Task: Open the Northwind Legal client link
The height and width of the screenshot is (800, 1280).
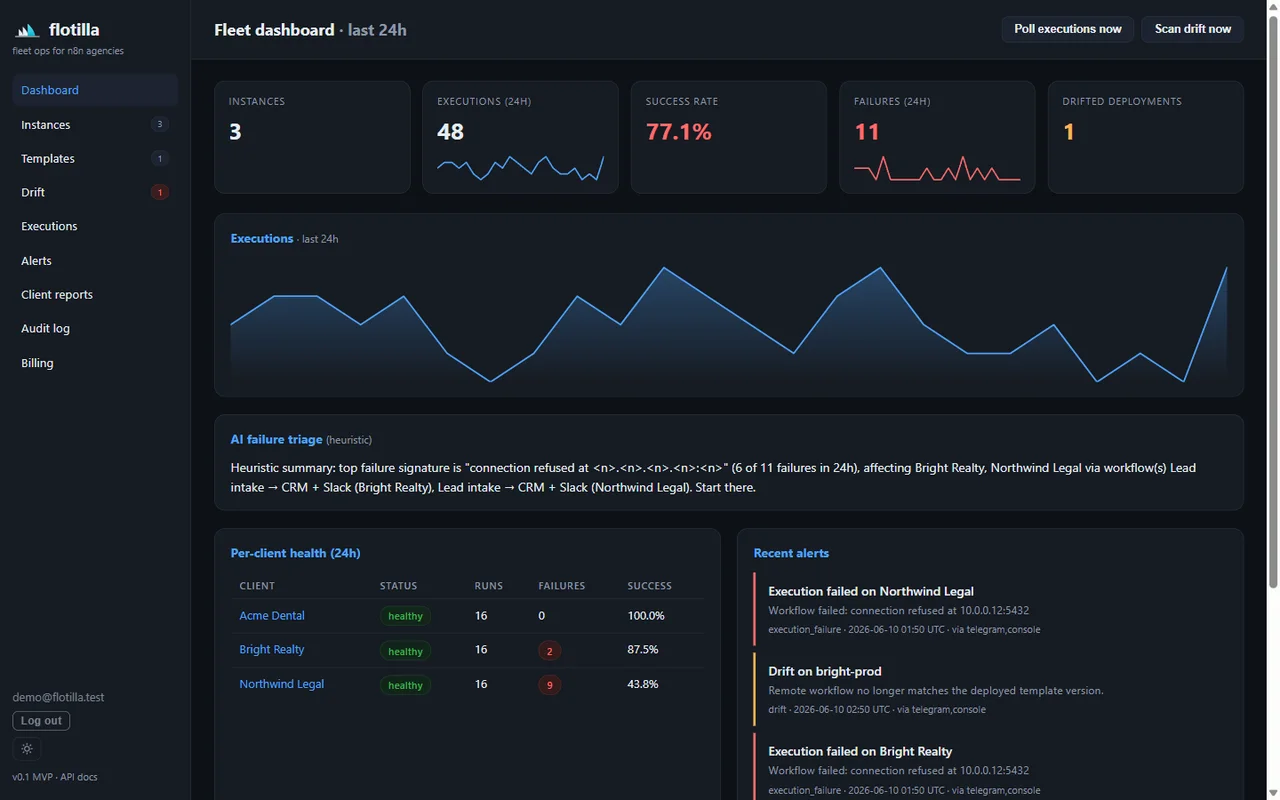Action: coord(281,684)
